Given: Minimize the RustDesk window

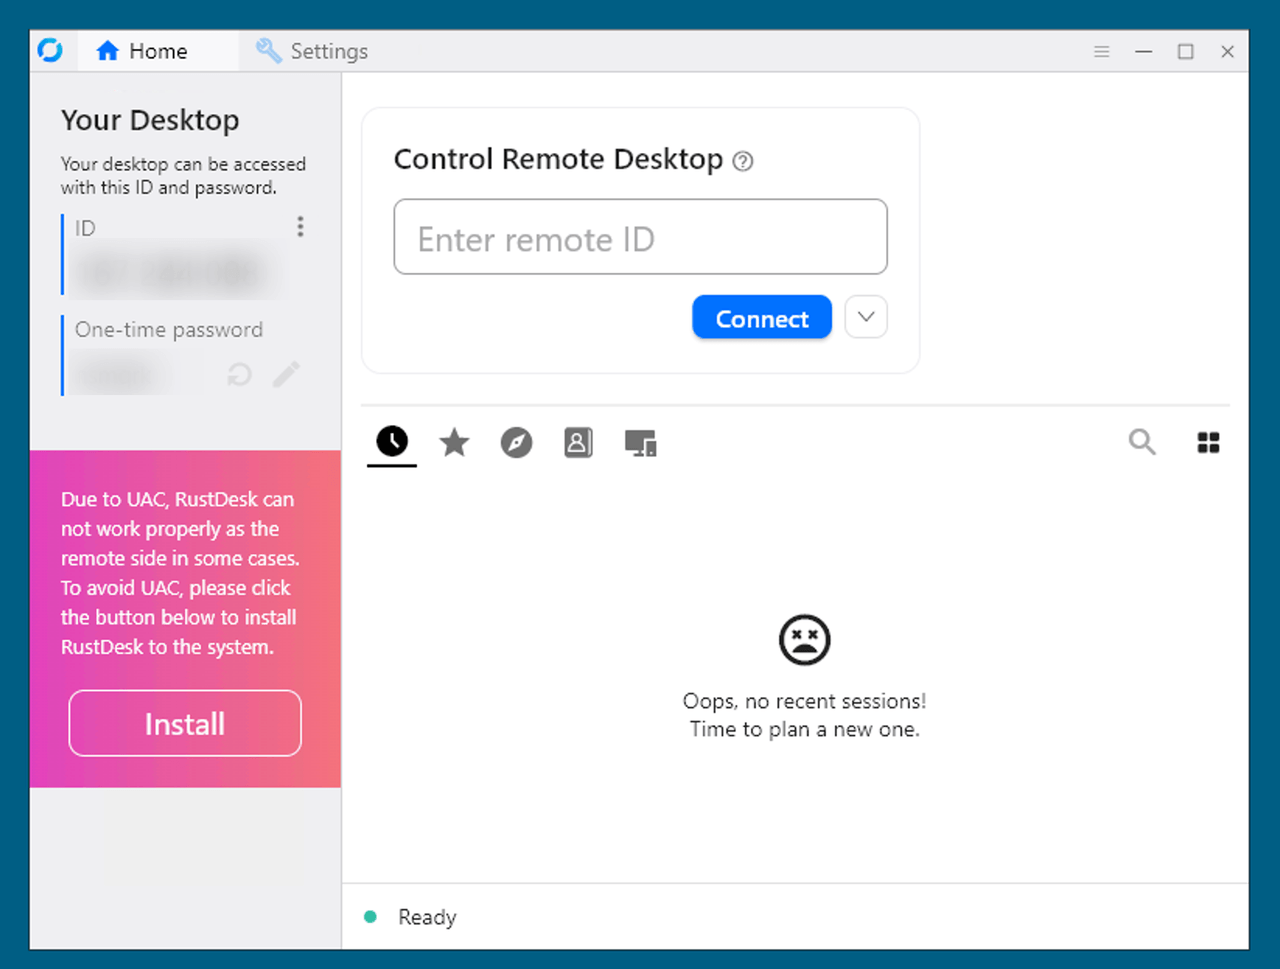Looking at the screenshot, I should (x=1144, y=51).
